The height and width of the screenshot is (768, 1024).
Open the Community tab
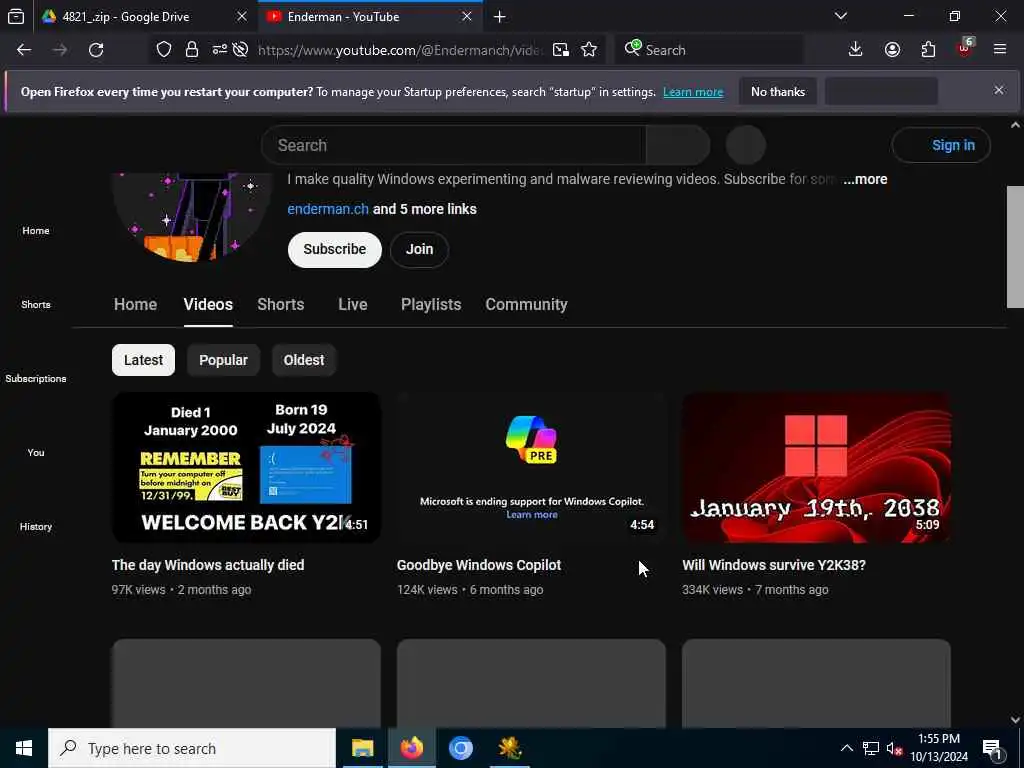tap(526, 304)
